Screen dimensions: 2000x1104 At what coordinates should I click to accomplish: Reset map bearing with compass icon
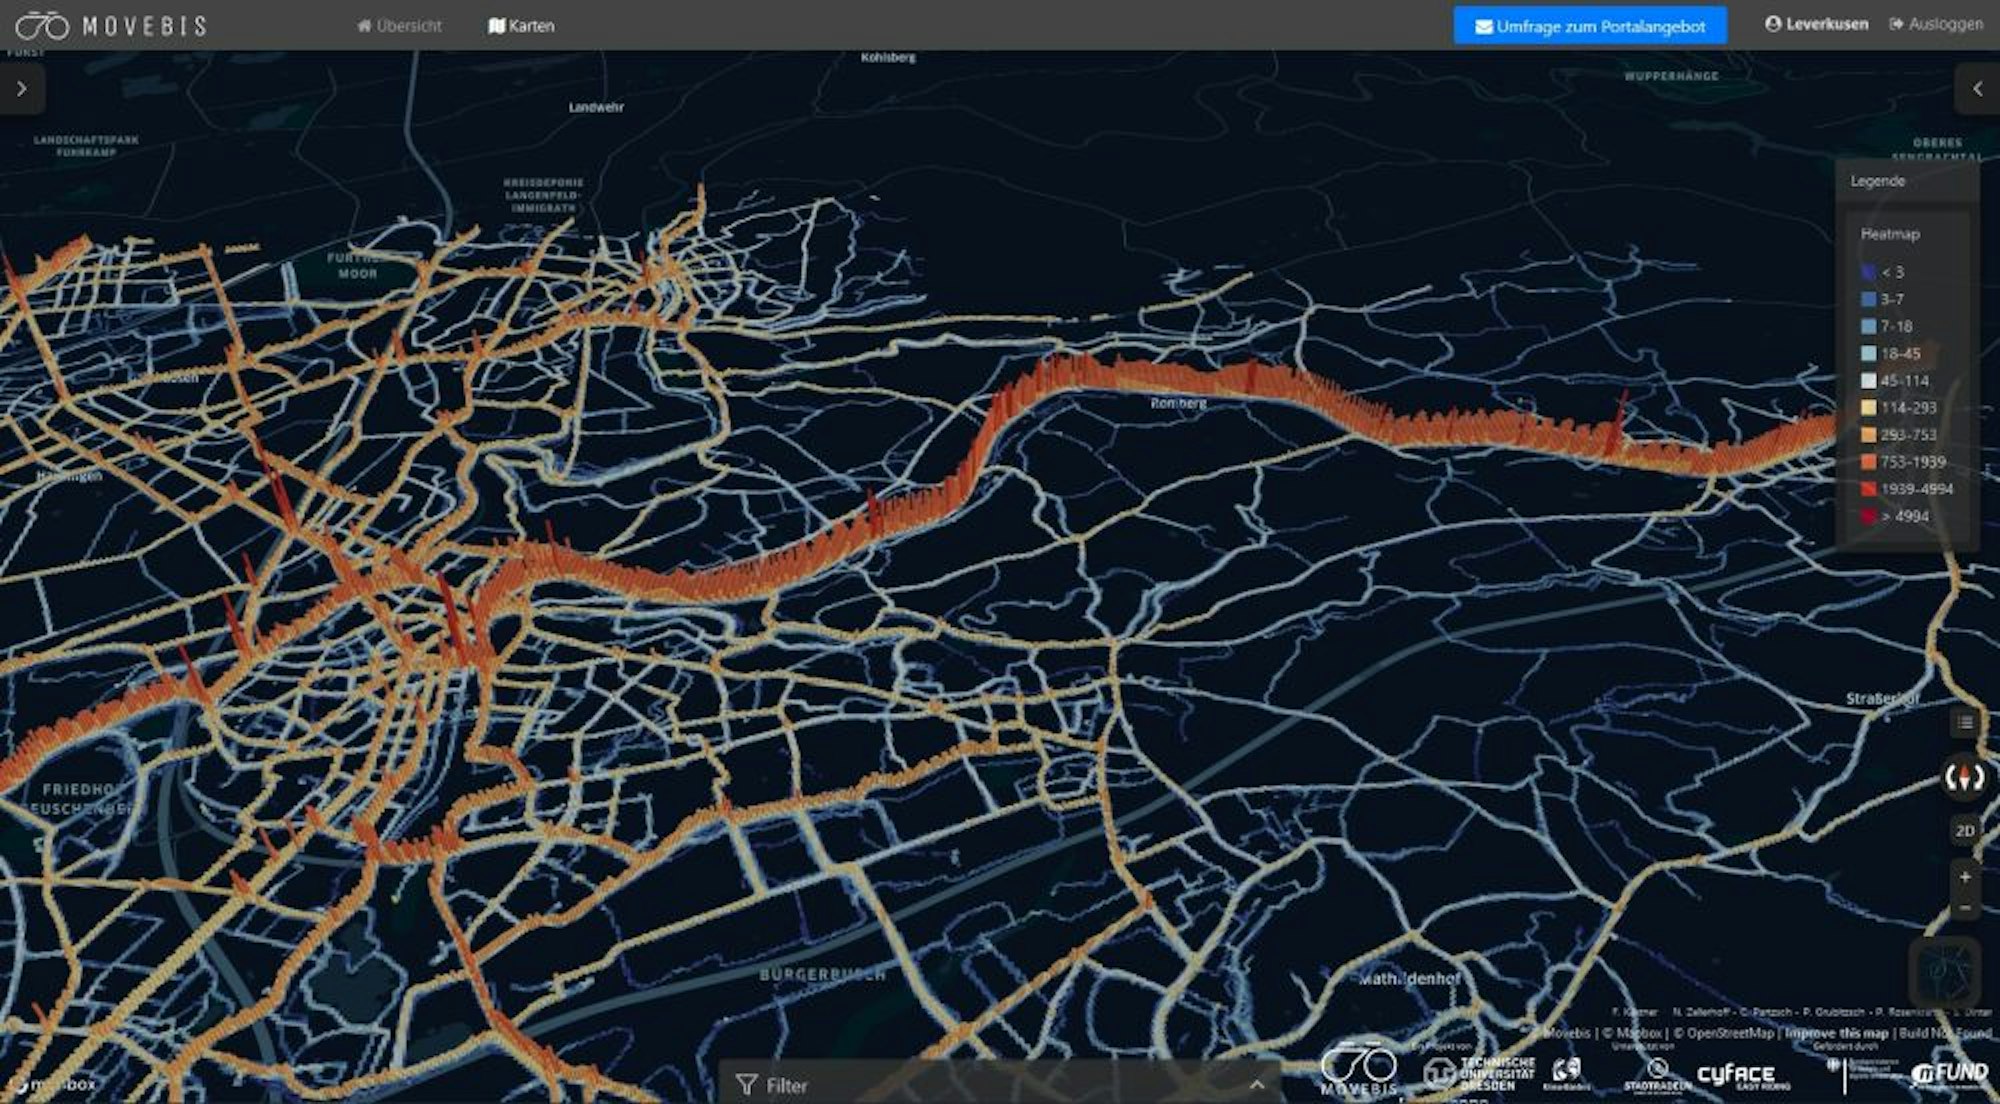[x=1964, y=777]
